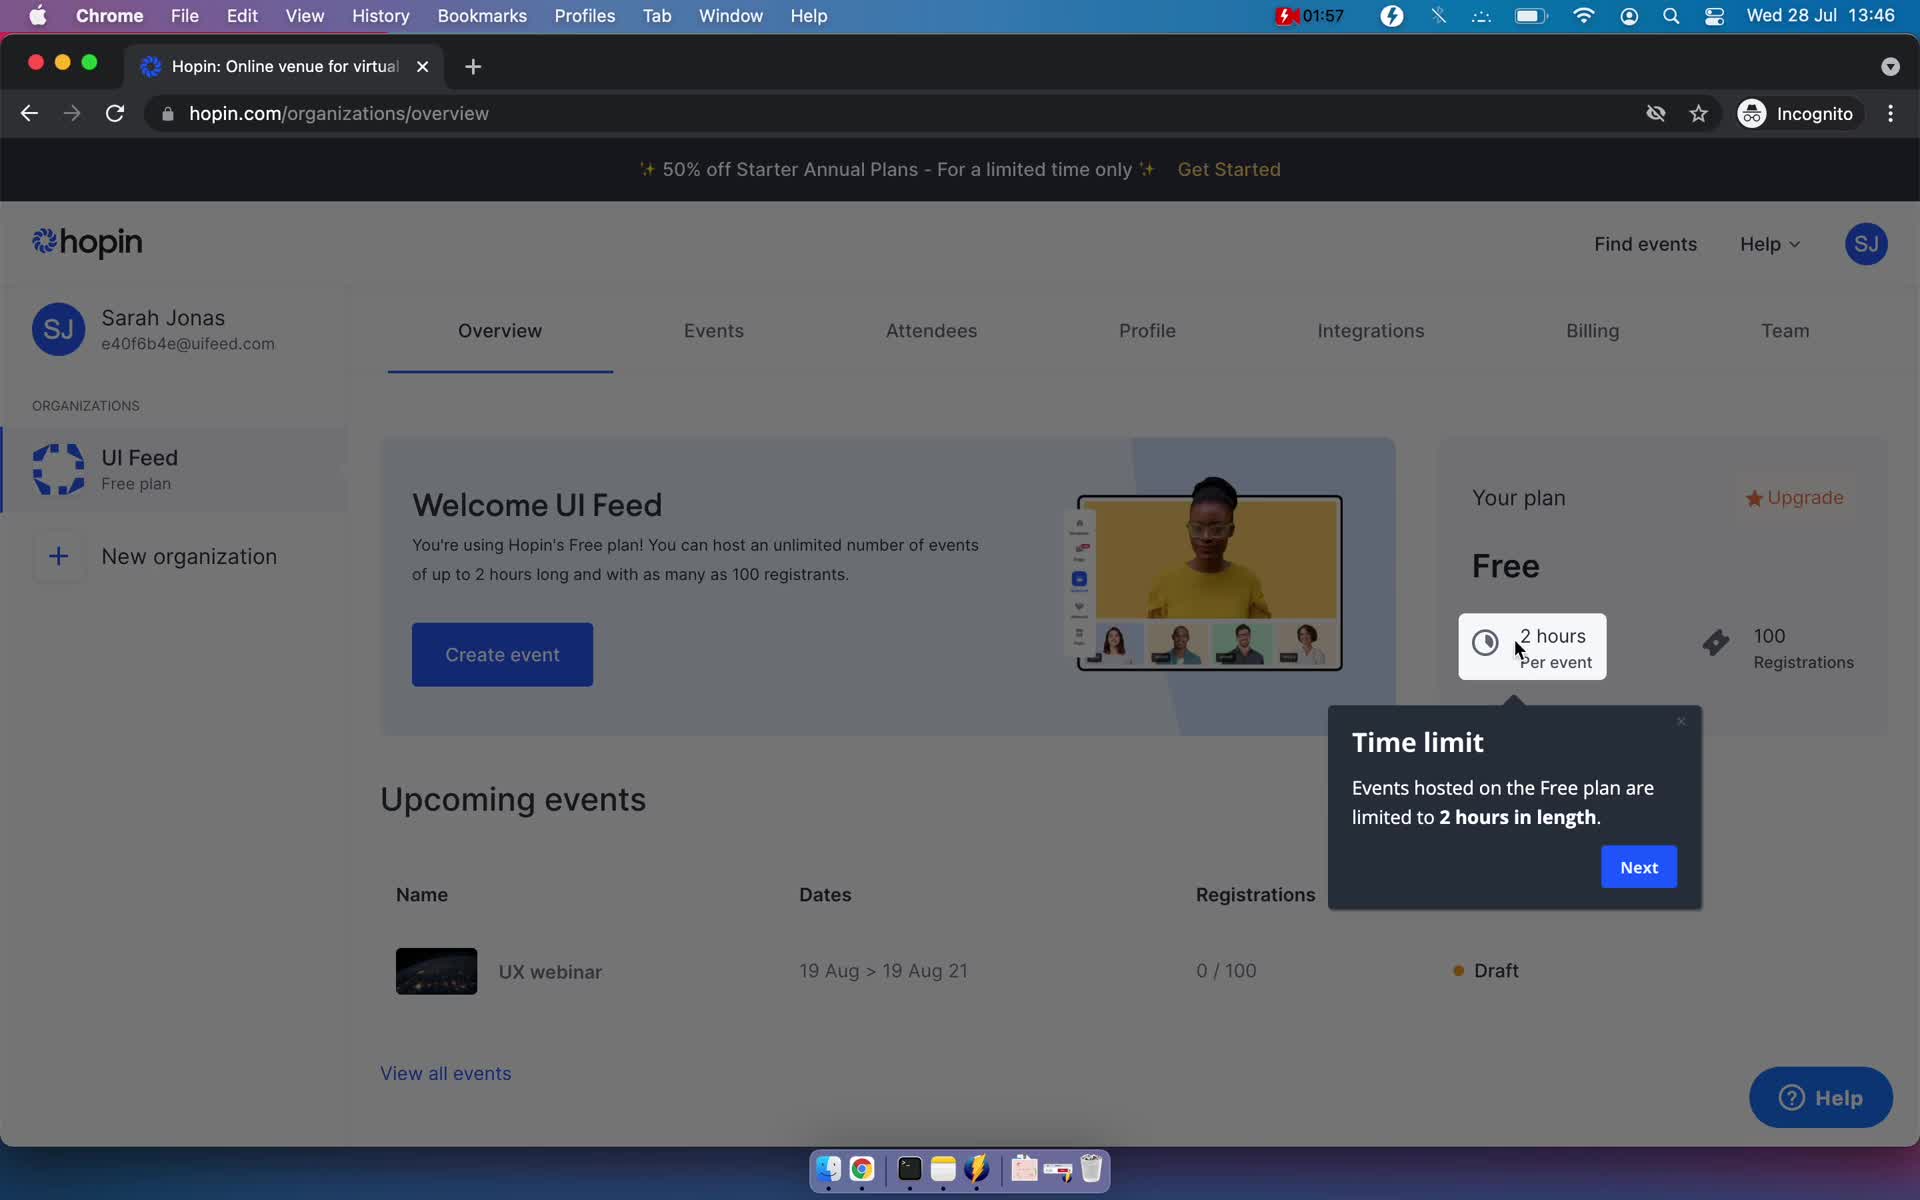Close the Hopin browser tab
The width and height of the screenshot is (1920, 1200).
(422, 66)
